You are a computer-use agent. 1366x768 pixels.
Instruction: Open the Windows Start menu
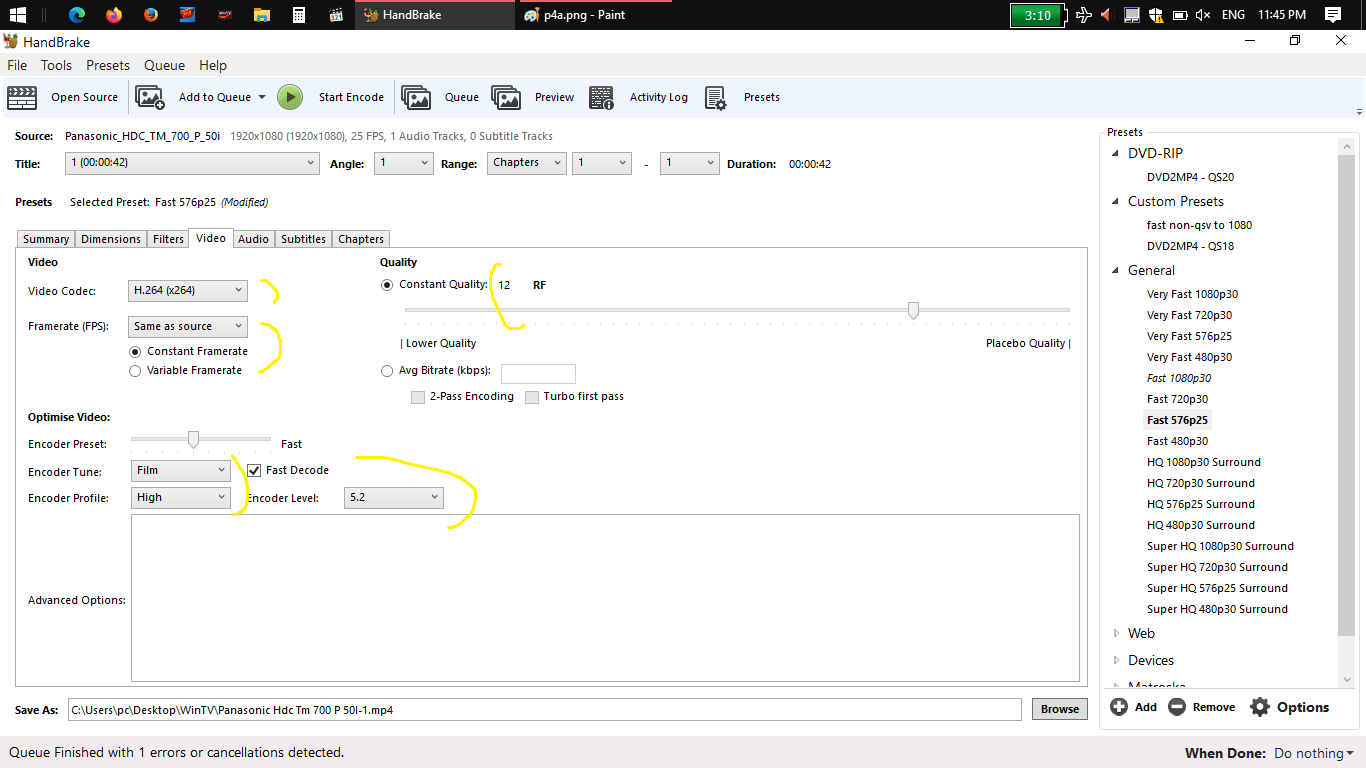[17, 15]
